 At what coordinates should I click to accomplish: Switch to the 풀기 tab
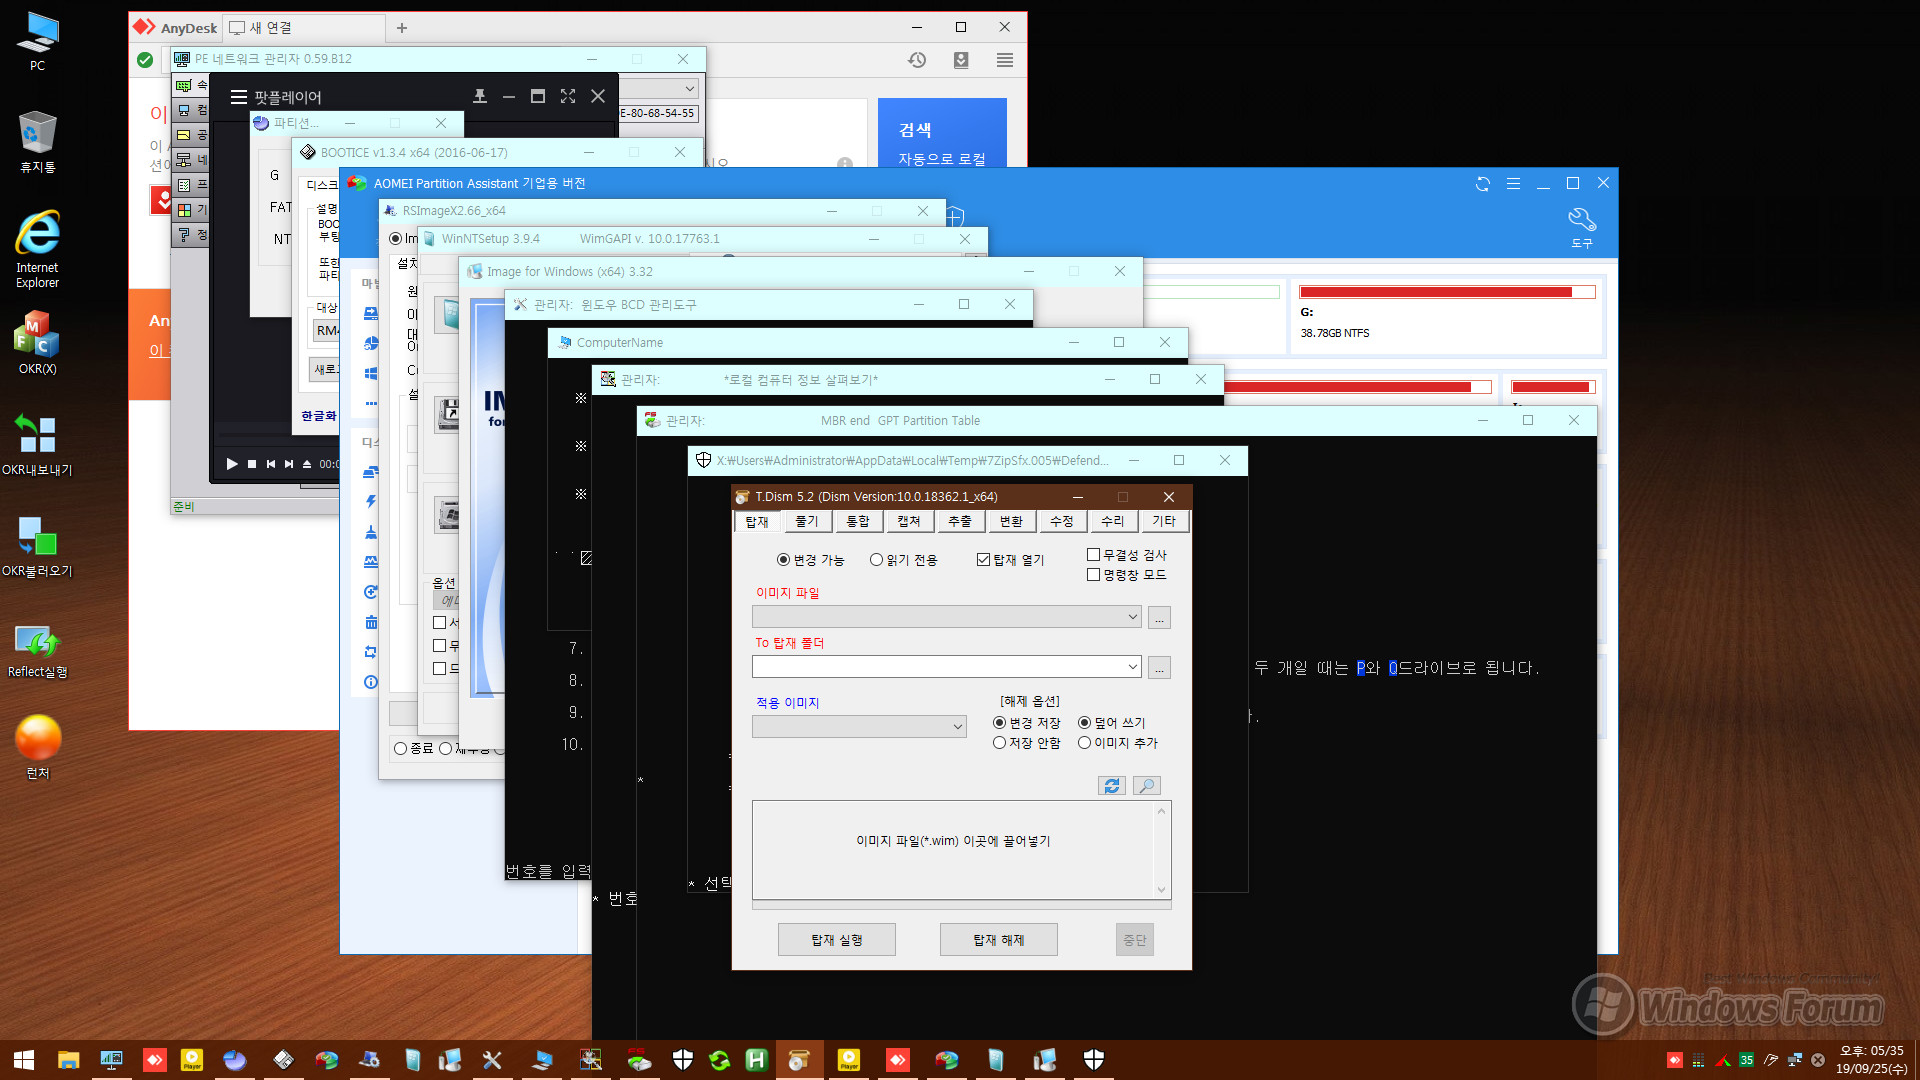[x=806, y=522]
